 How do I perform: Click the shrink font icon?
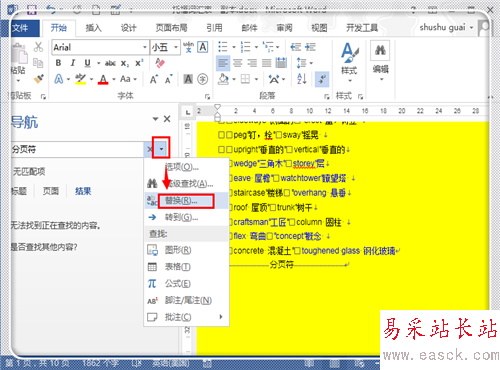[x=168, y=79]
